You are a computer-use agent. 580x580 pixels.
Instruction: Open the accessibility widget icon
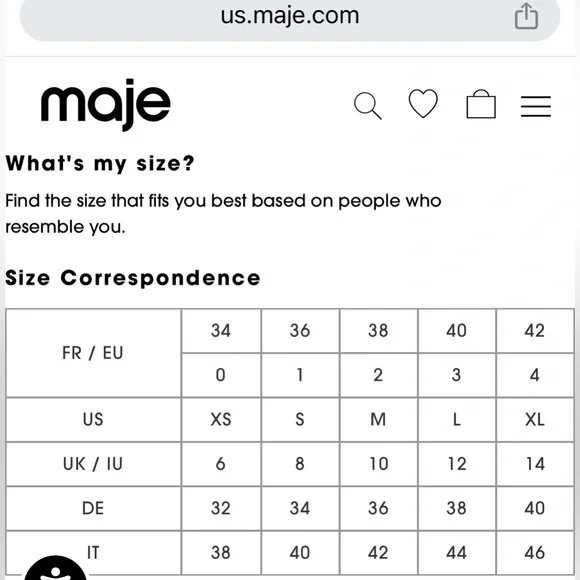coord(55,568)
